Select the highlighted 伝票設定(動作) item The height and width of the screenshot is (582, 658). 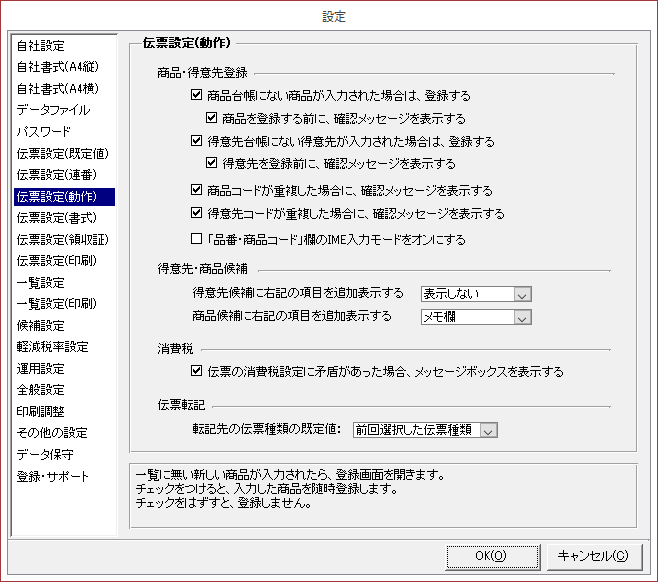pos(64,196)
